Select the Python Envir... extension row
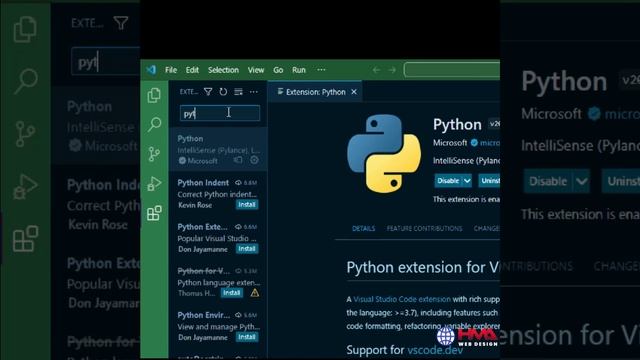 [218, 326]
